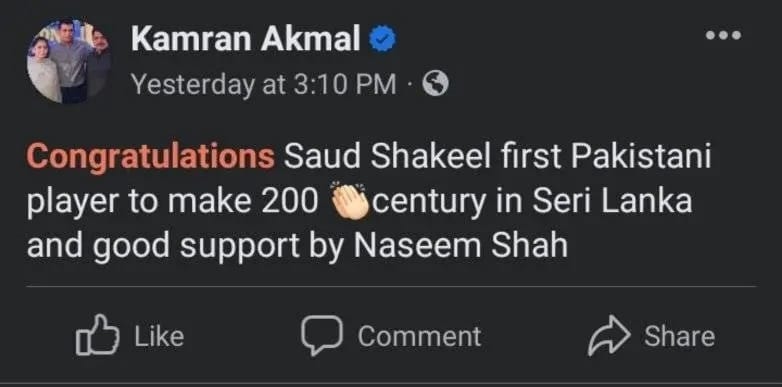Image resolution: width=782 pixels, height=387 pixels.
Task: Open the three-dot post options menu
Action: point(724,35)
